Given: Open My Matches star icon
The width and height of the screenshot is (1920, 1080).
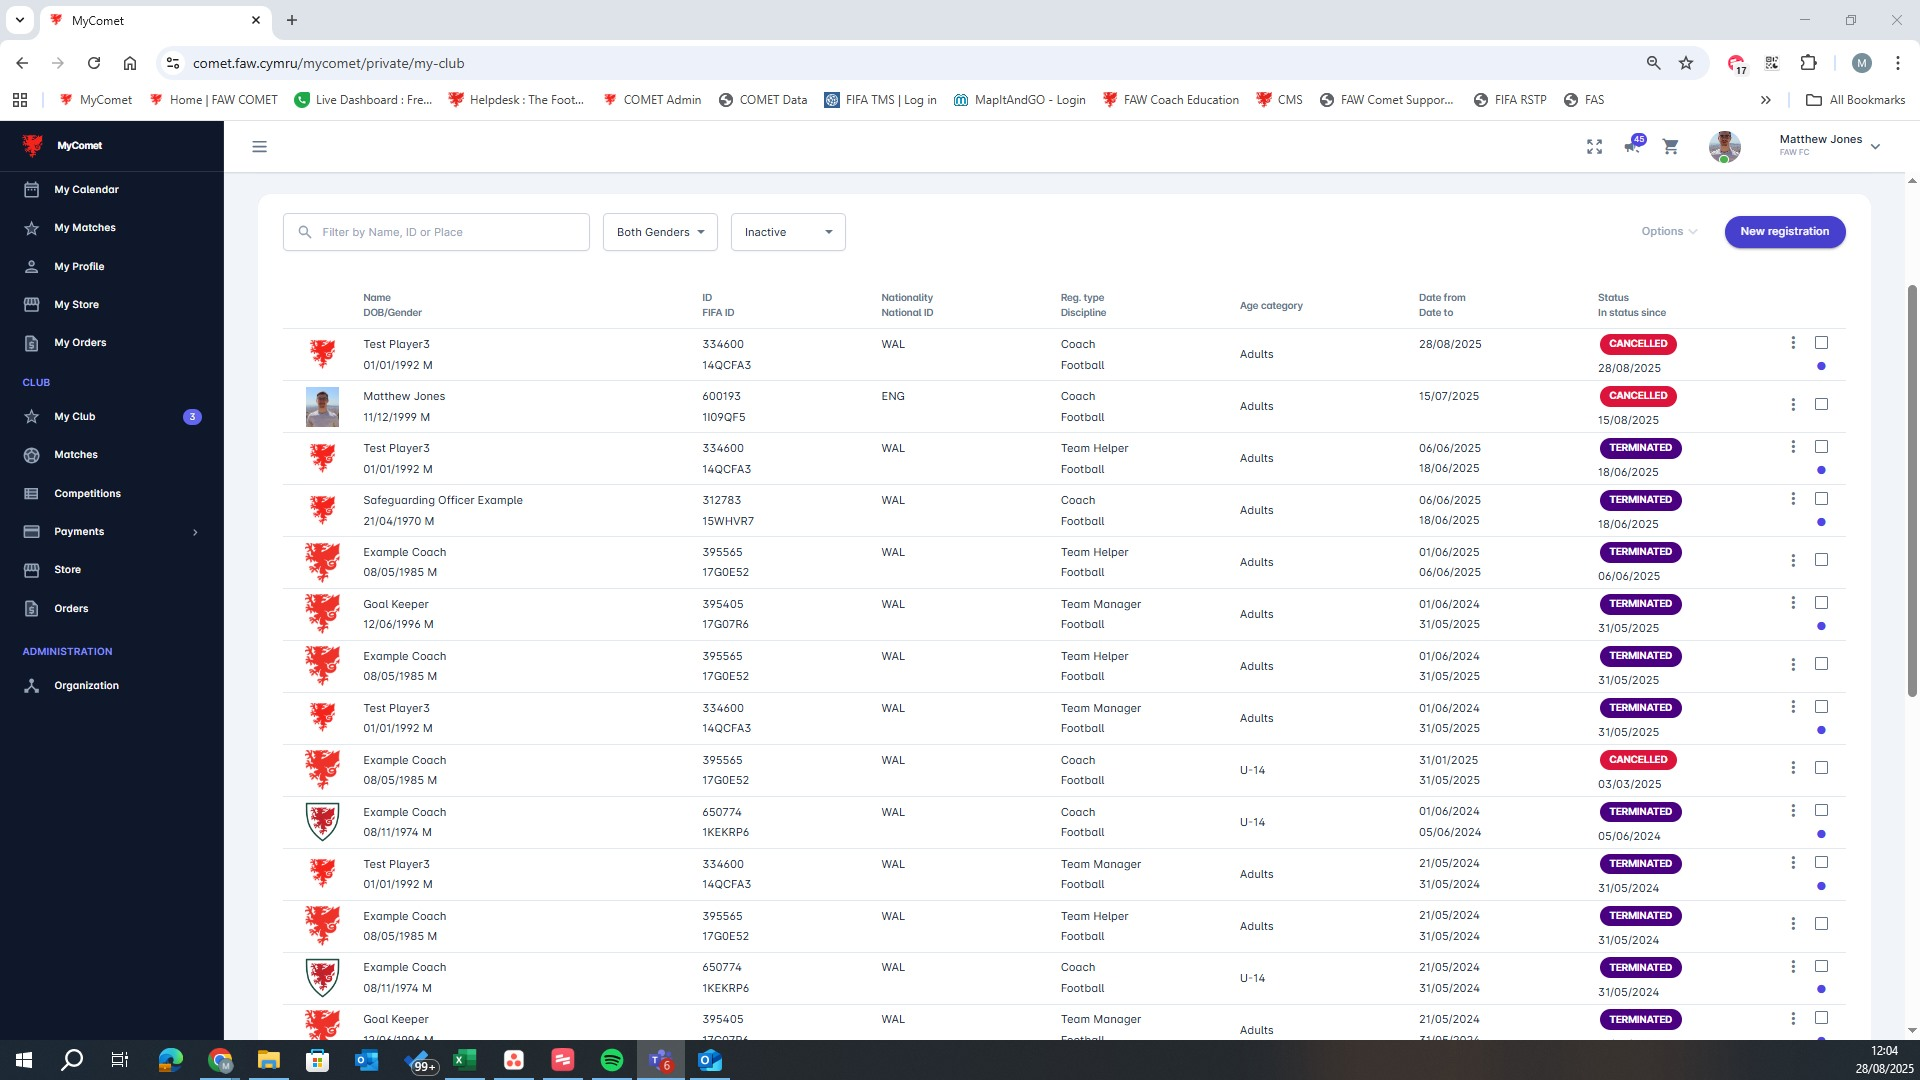Looking at the screenshot, I should click(x=32, y=228).
